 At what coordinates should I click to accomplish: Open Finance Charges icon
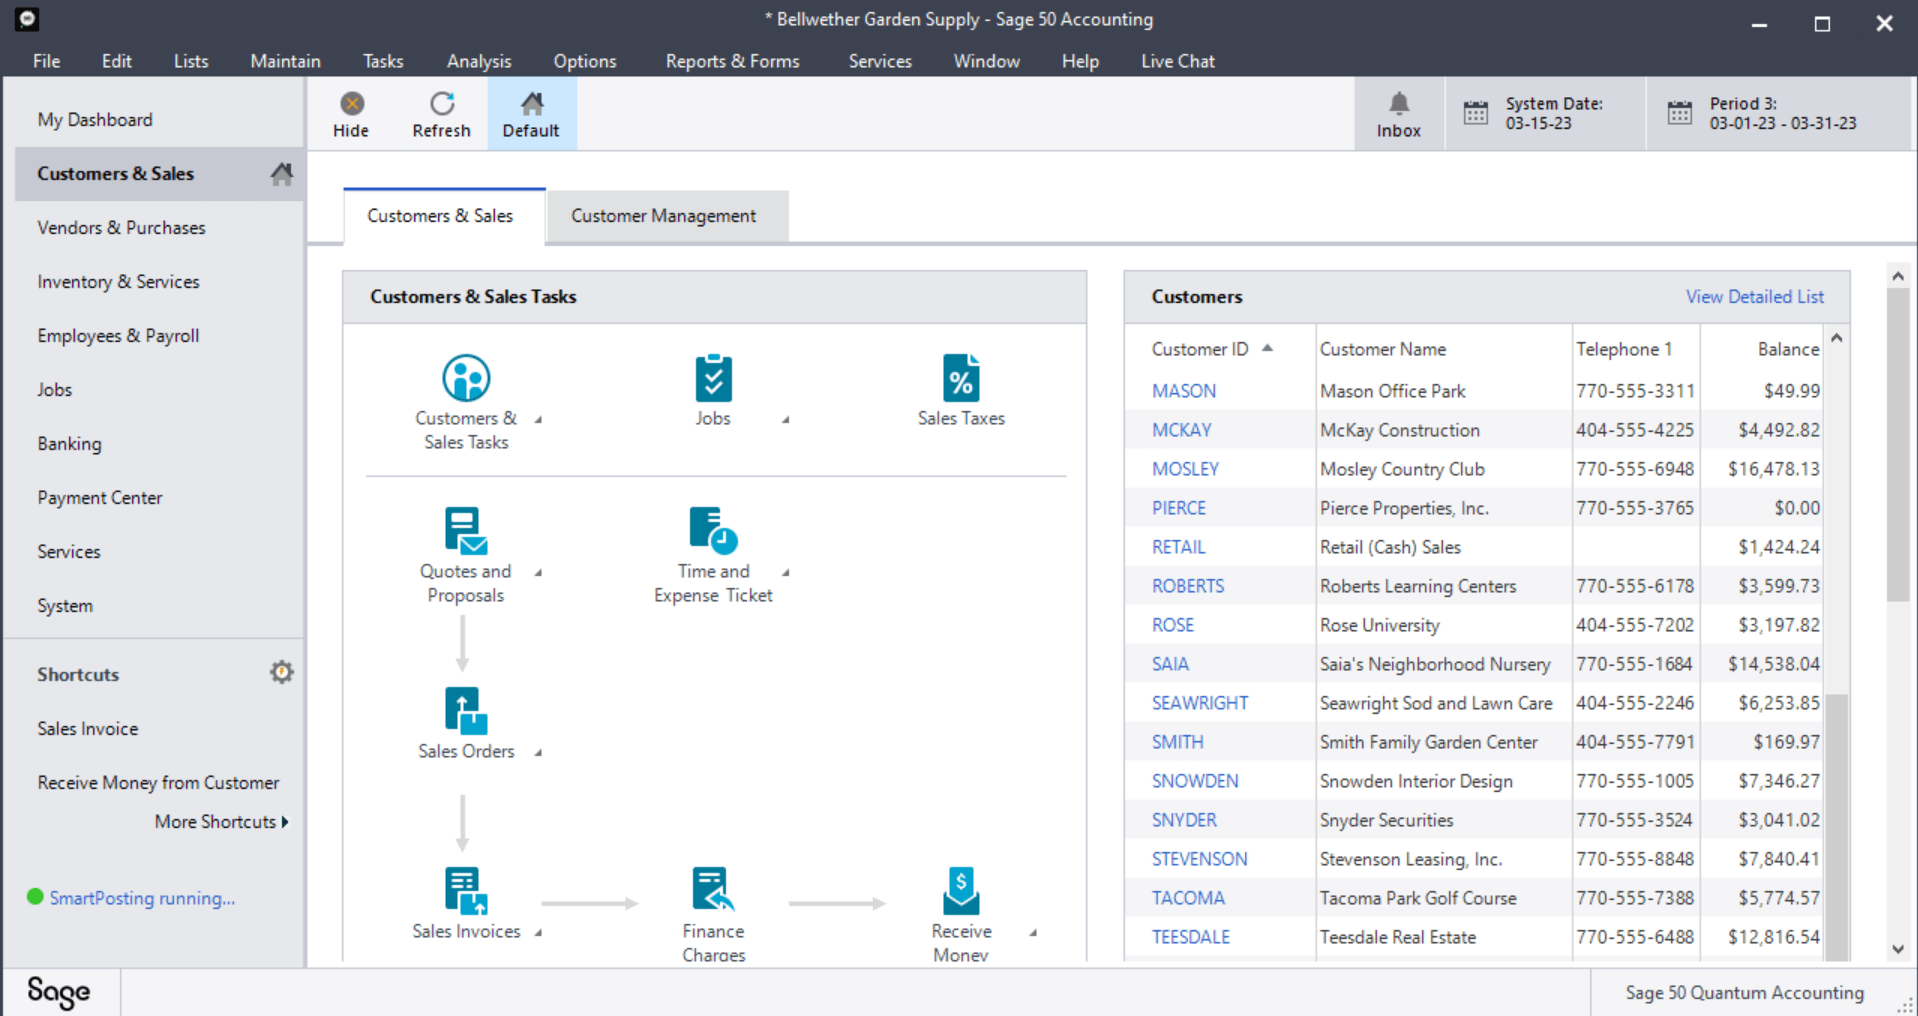713,890
